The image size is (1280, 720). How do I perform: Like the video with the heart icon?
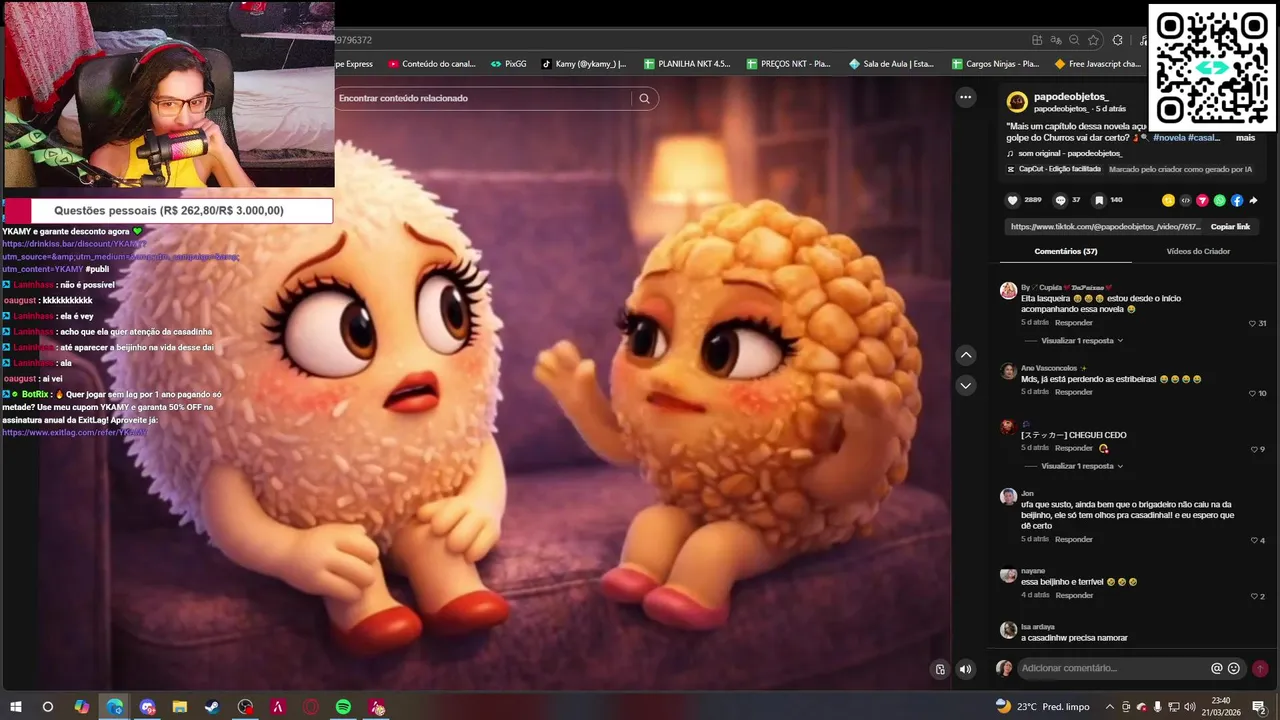(1012, 200)
